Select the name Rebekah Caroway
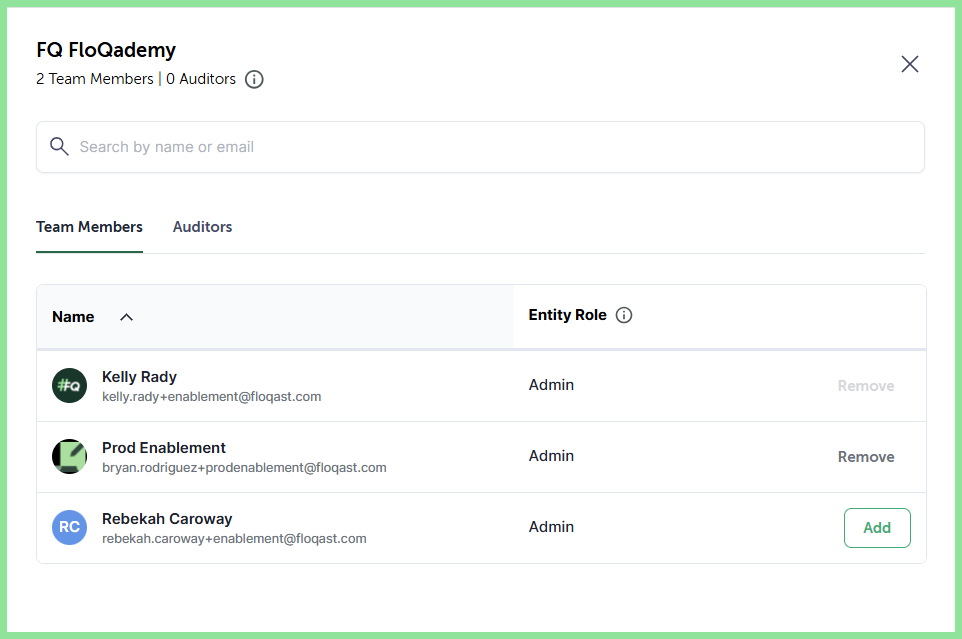 pos(167,519)
